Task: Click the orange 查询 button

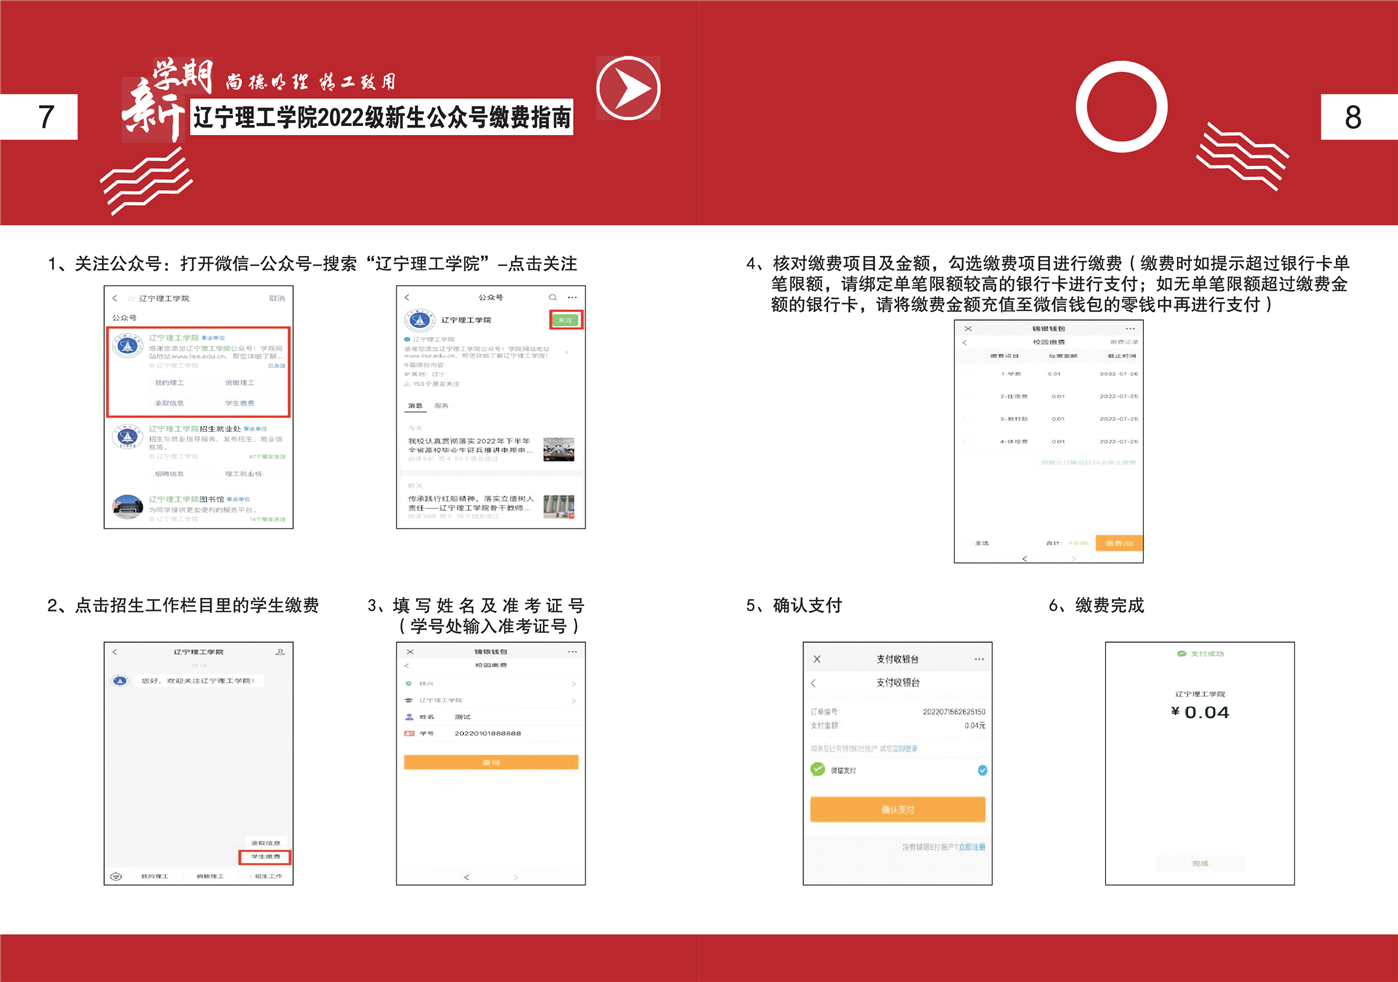Action: [491, 762]
